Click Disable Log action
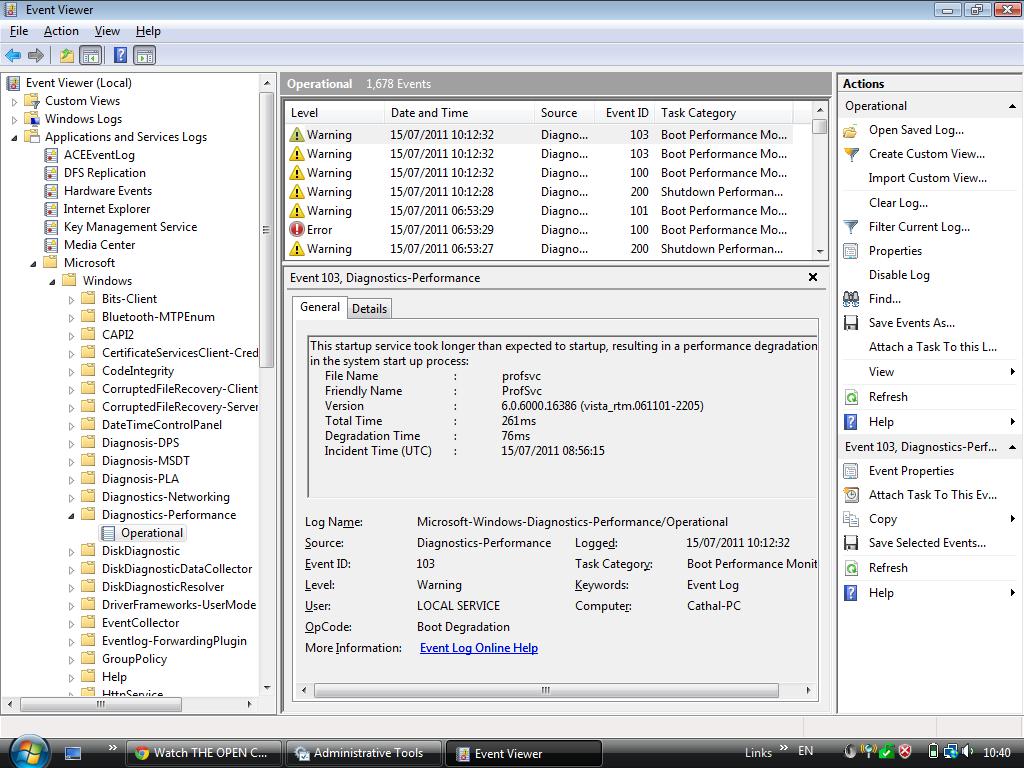This screenshot has height=768, width=1024. click(x=899, y=275)
